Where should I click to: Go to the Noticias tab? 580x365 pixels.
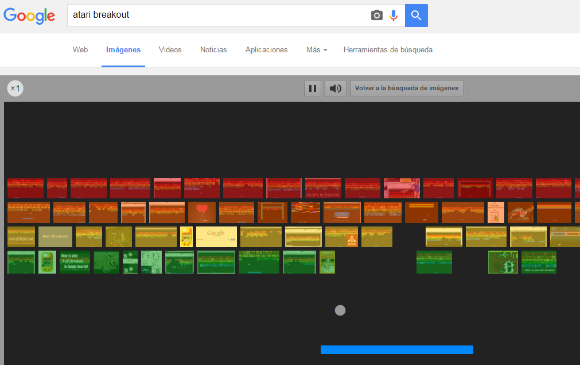(x=213, y=50)
